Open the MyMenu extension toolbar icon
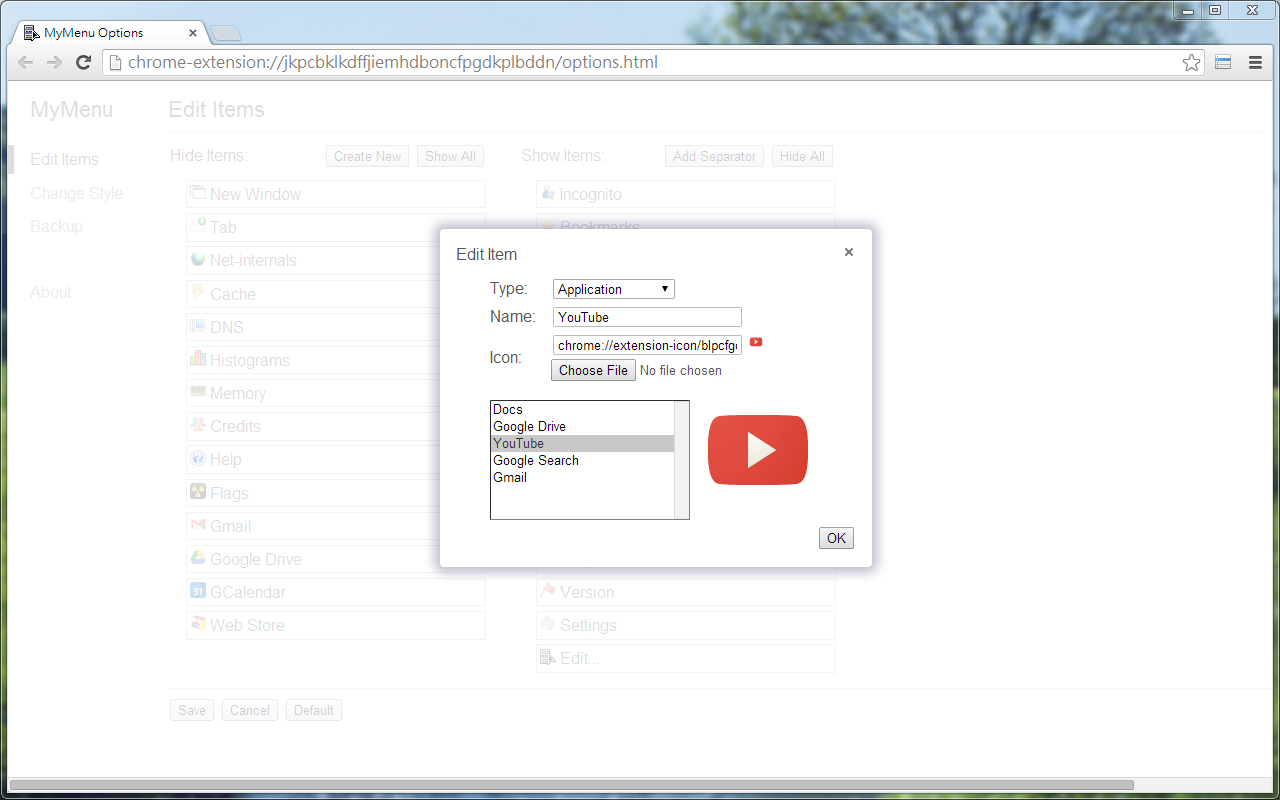The height and width of the screenshot is (800, 1280). 1222,62
